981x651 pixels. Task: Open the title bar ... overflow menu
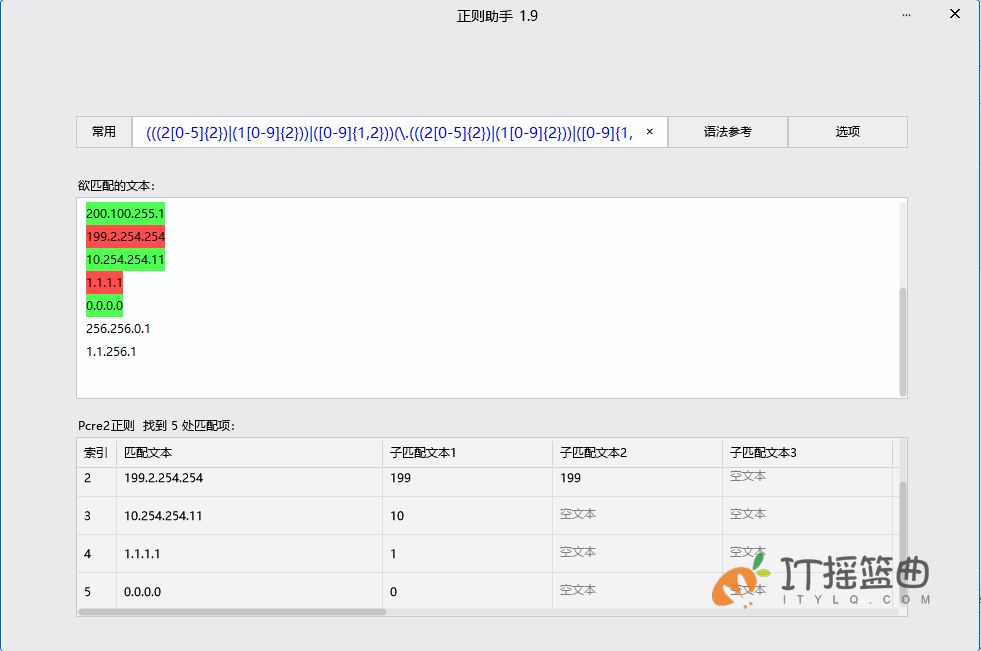tap(906, 15)
